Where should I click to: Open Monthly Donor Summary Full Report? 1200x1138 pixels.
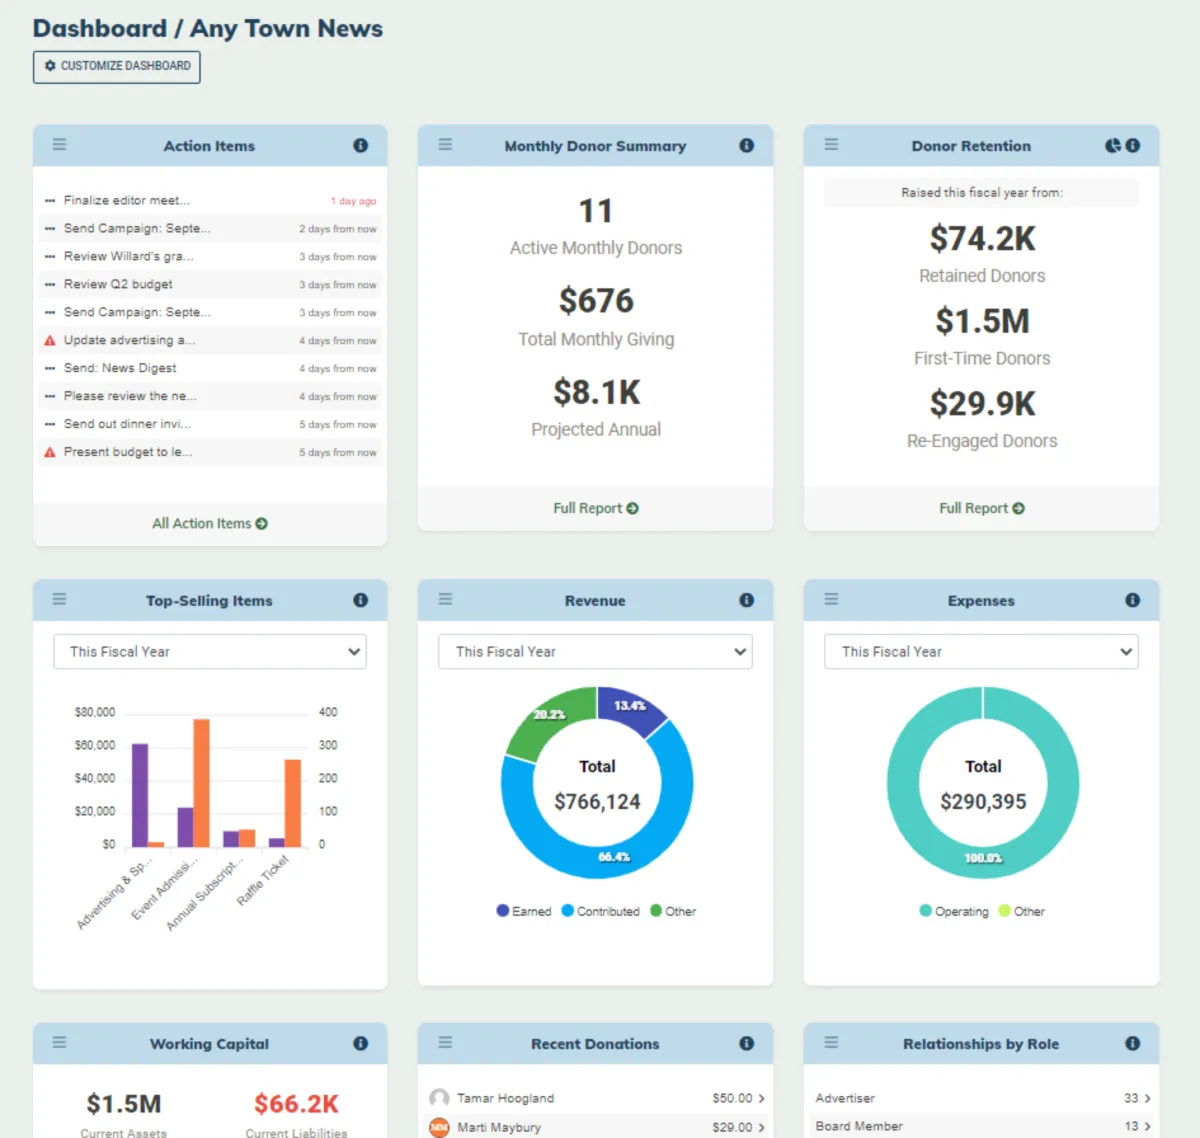click(x=596, y=508)
